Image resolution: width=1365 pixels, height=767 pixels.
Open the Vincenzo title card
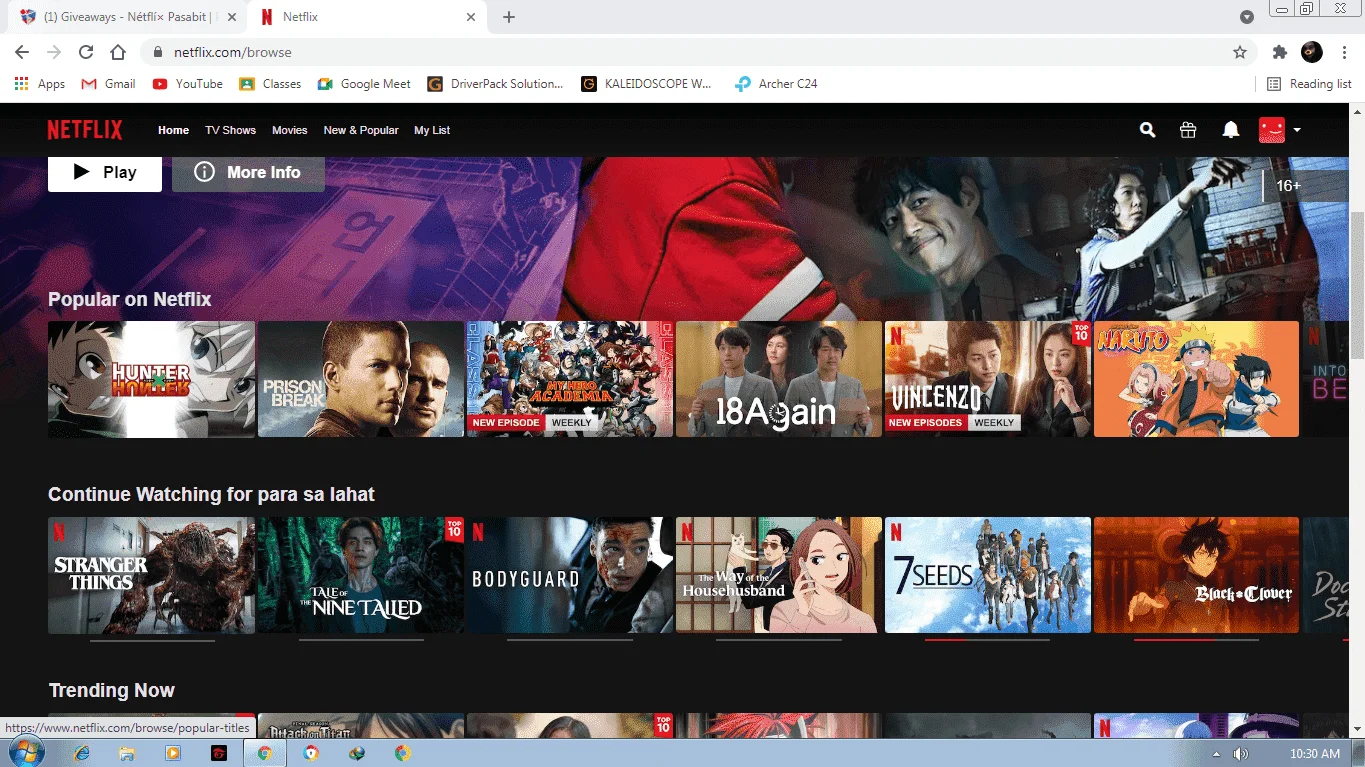(x=987, y=379)
